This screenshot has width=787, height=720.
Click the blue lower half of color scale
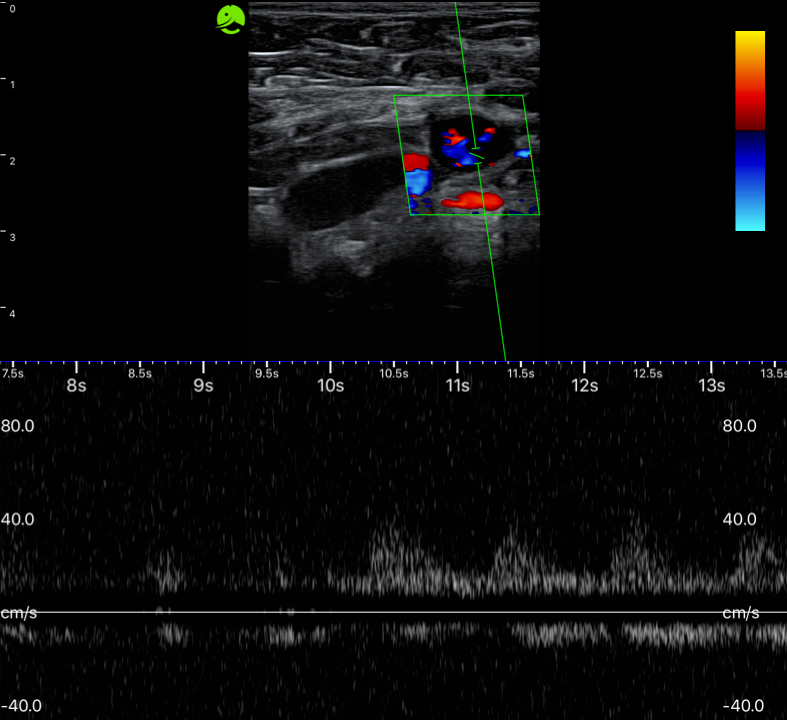(x=750, y=182)
